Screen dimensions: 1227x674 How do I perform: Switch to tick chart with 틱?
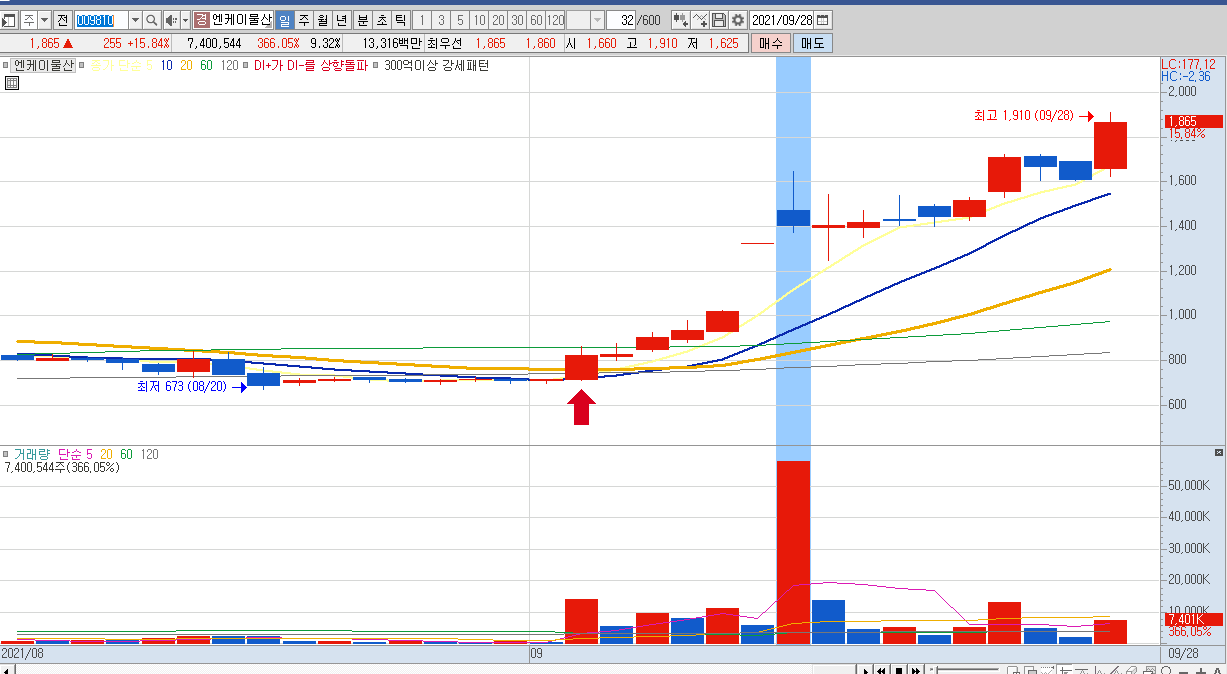point(400,20)
